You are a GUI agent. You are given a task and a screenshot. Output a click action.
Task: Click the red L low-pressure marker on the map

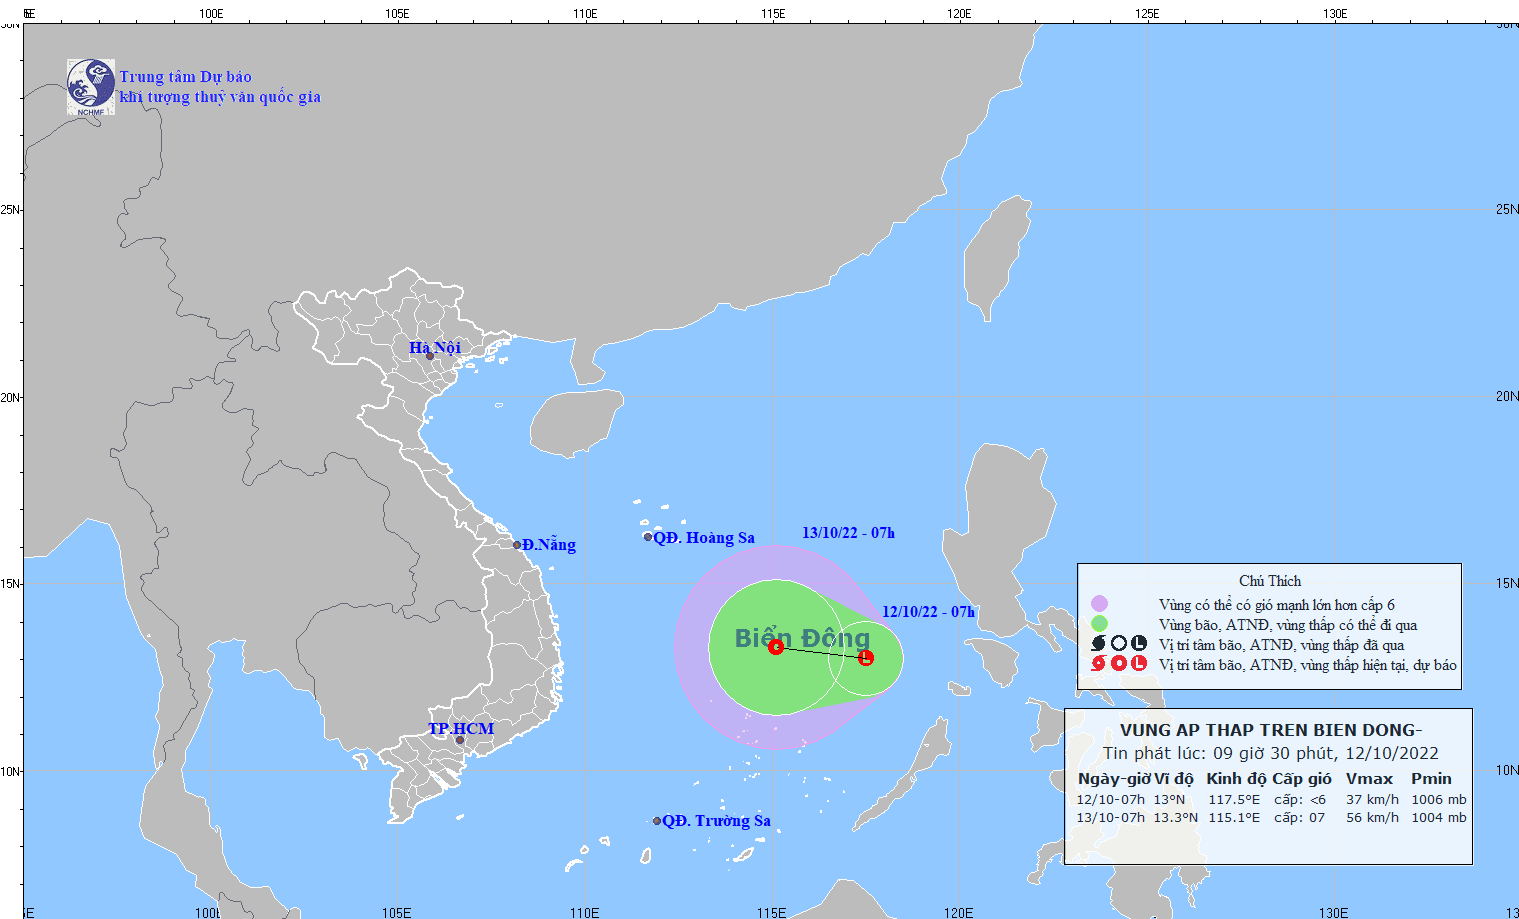[866, 657]
